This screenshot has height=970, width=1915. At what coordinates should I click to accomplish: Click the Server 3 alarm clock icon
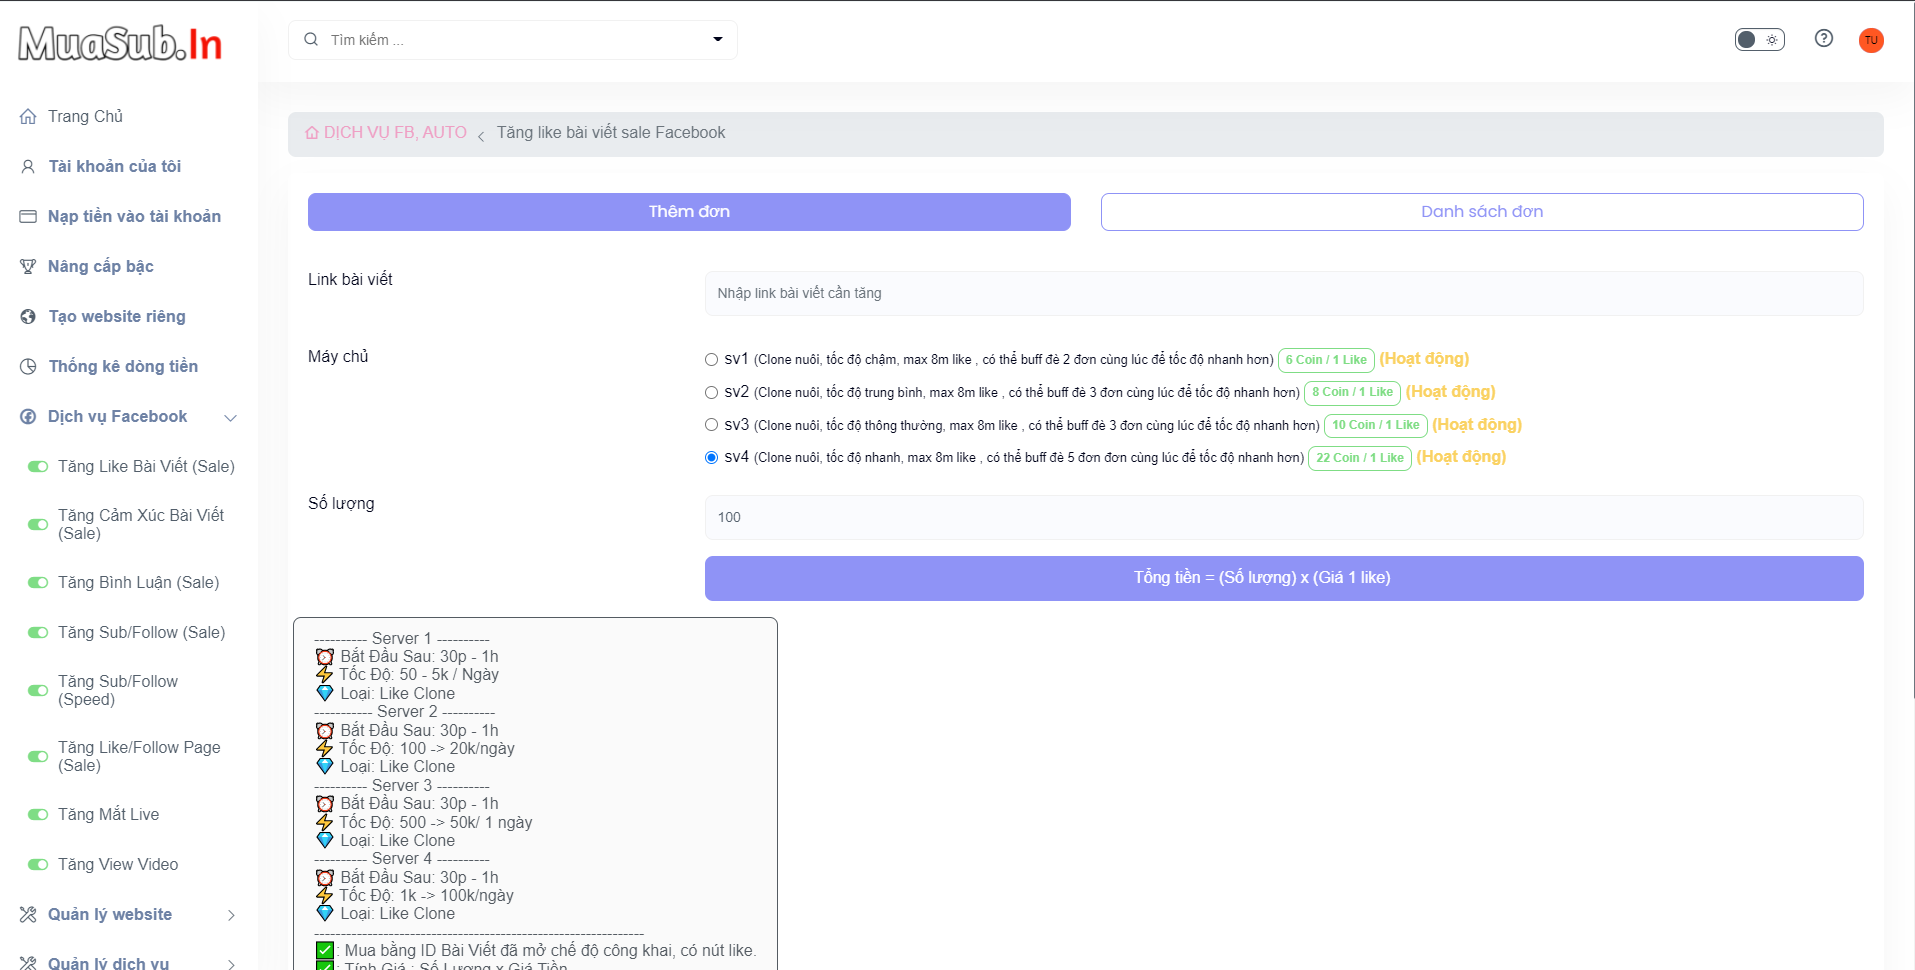325,803
